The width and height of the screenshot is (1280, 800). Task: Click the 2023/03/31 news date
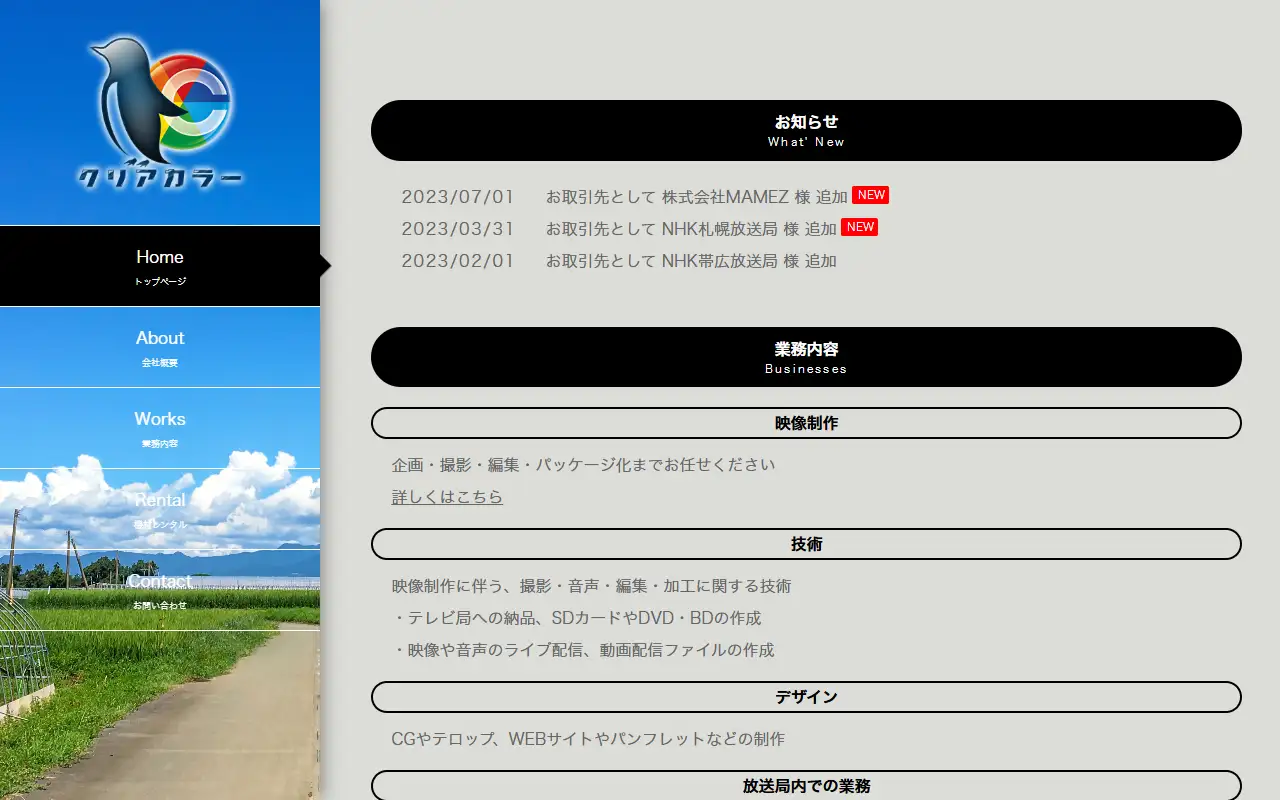[458, 229]
